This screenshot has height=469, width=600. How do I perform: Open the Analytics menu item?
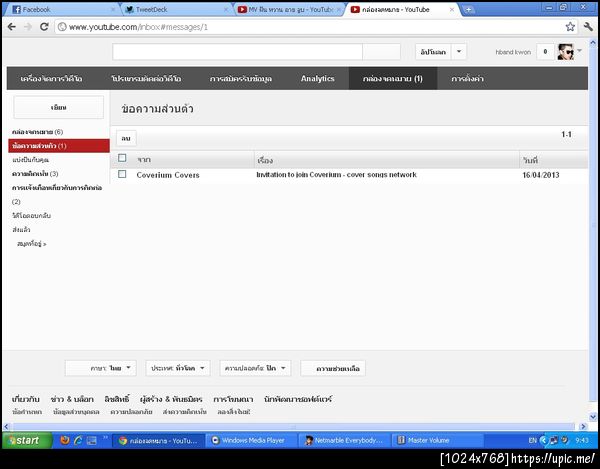pos(317,78)
